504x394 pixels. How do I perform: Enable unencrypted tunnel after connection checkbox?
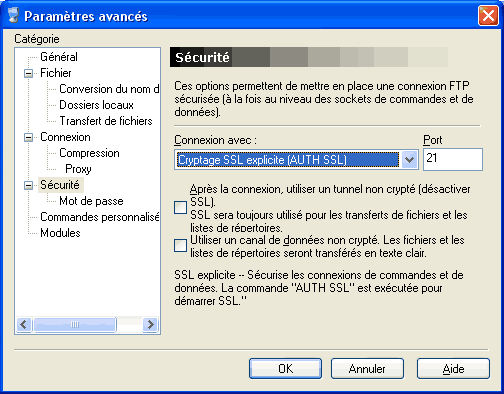180,207
